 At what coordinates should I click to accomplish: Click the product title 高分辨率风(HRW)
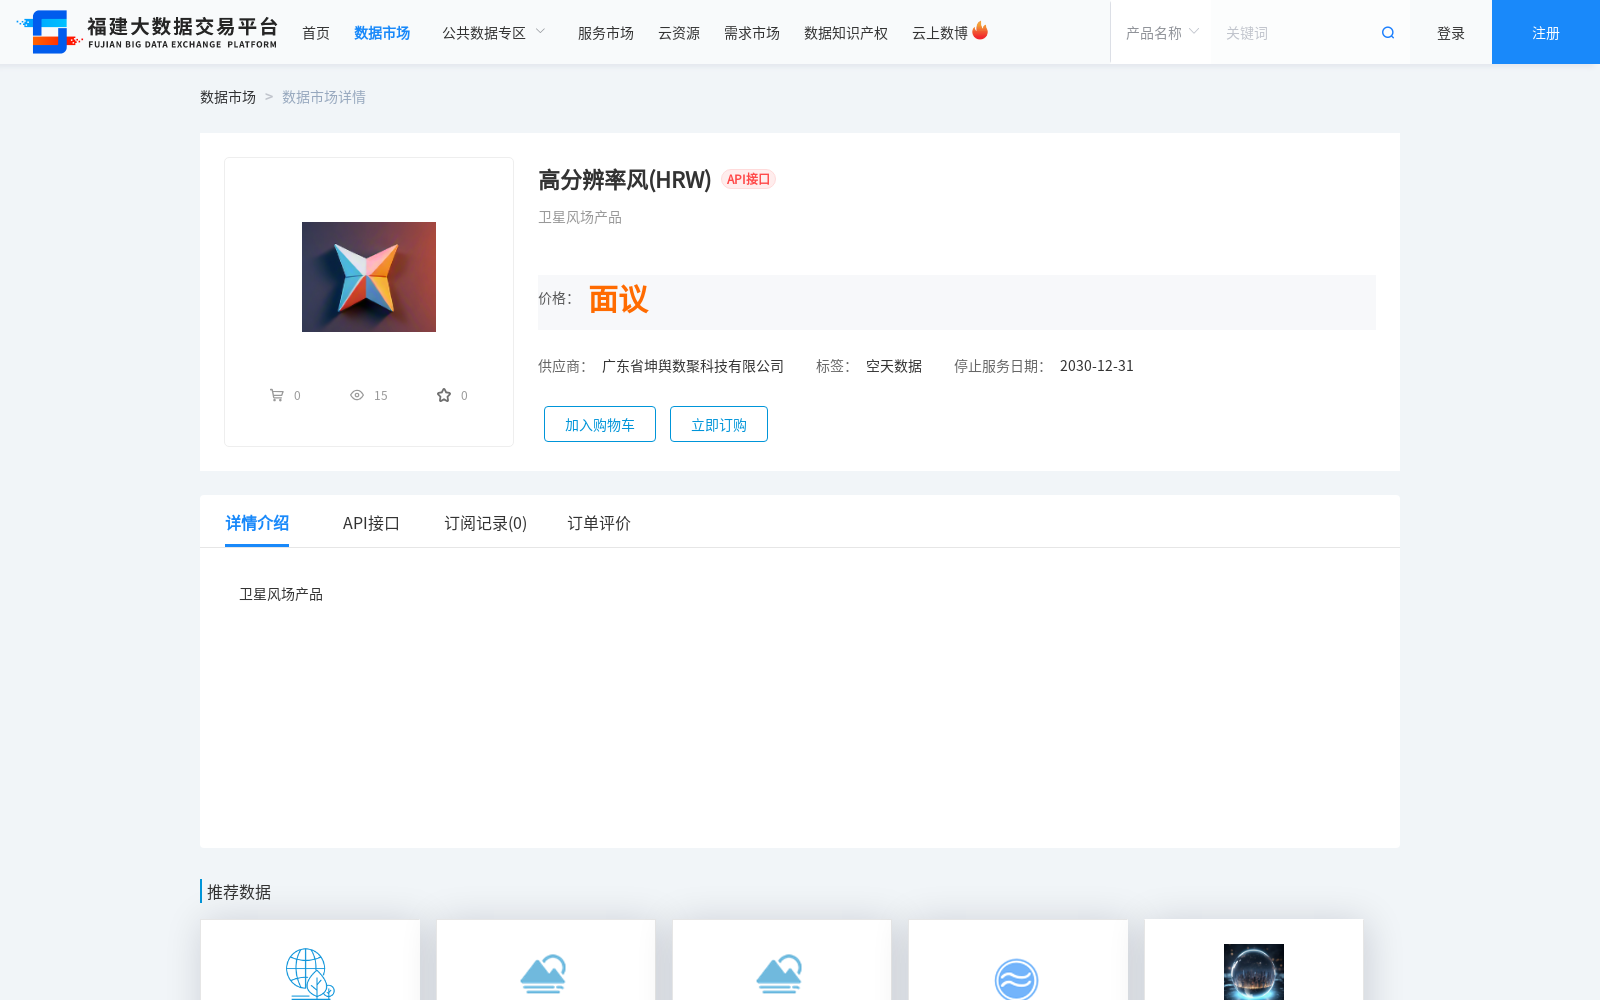[625, 180]
